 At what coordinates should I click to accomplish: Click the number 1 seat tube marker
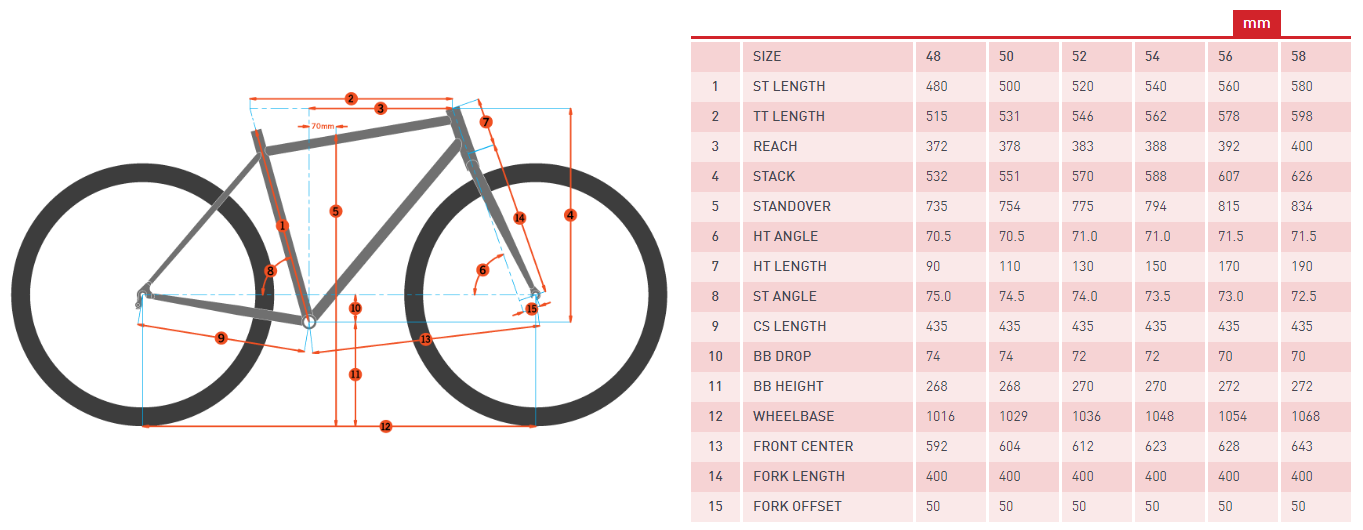pos(282,226)
